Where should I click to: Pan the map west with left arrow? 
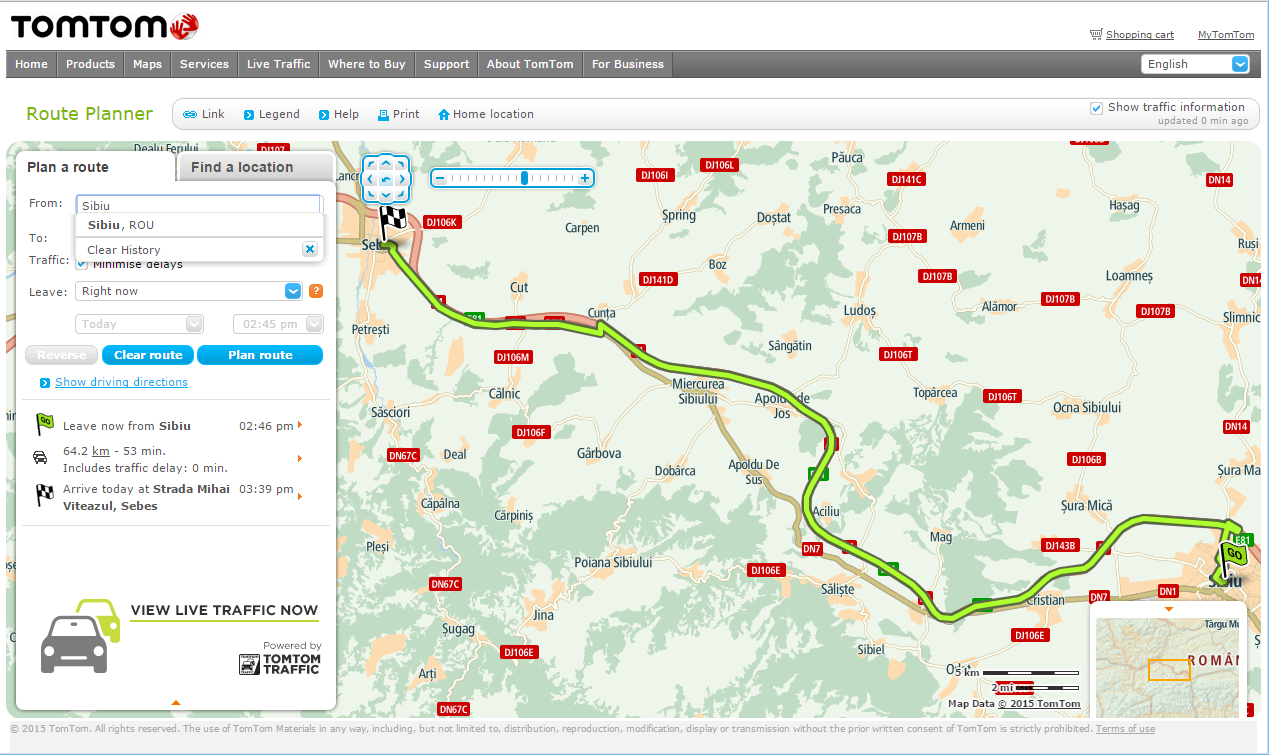click(x=371, y=180)
